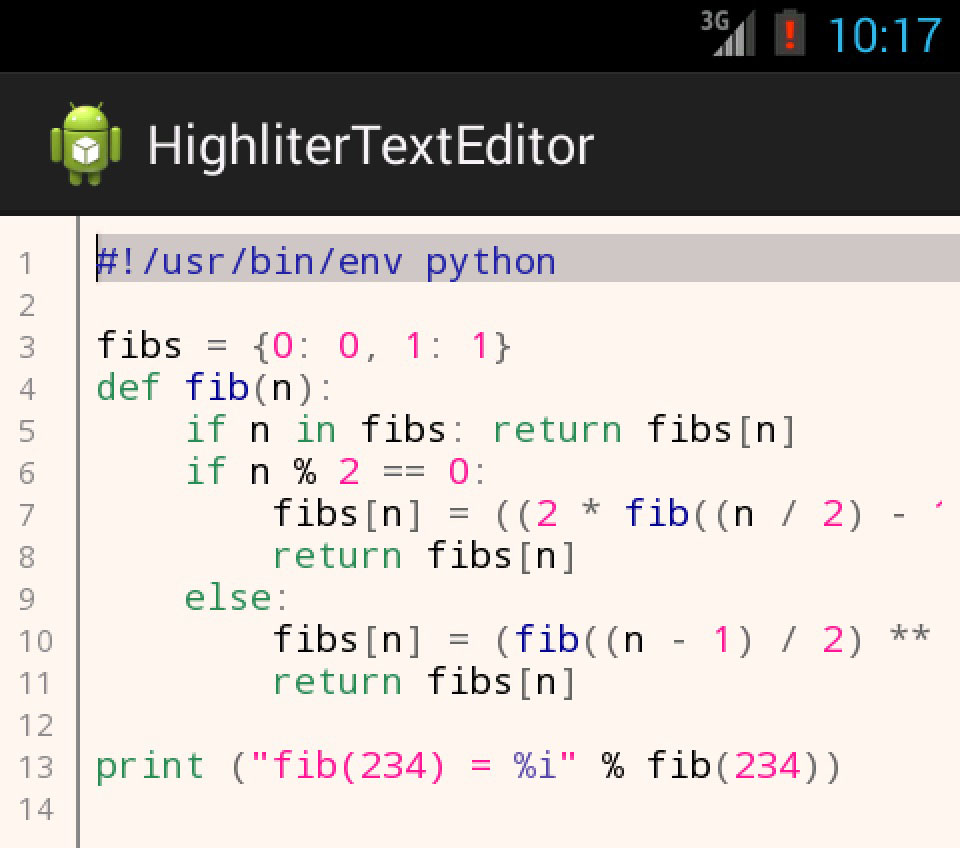The height and width of the screenshot is (850, 960).
Task: Click 'return fibs[n]' on line 11
Action: click(x=425, y=682)
